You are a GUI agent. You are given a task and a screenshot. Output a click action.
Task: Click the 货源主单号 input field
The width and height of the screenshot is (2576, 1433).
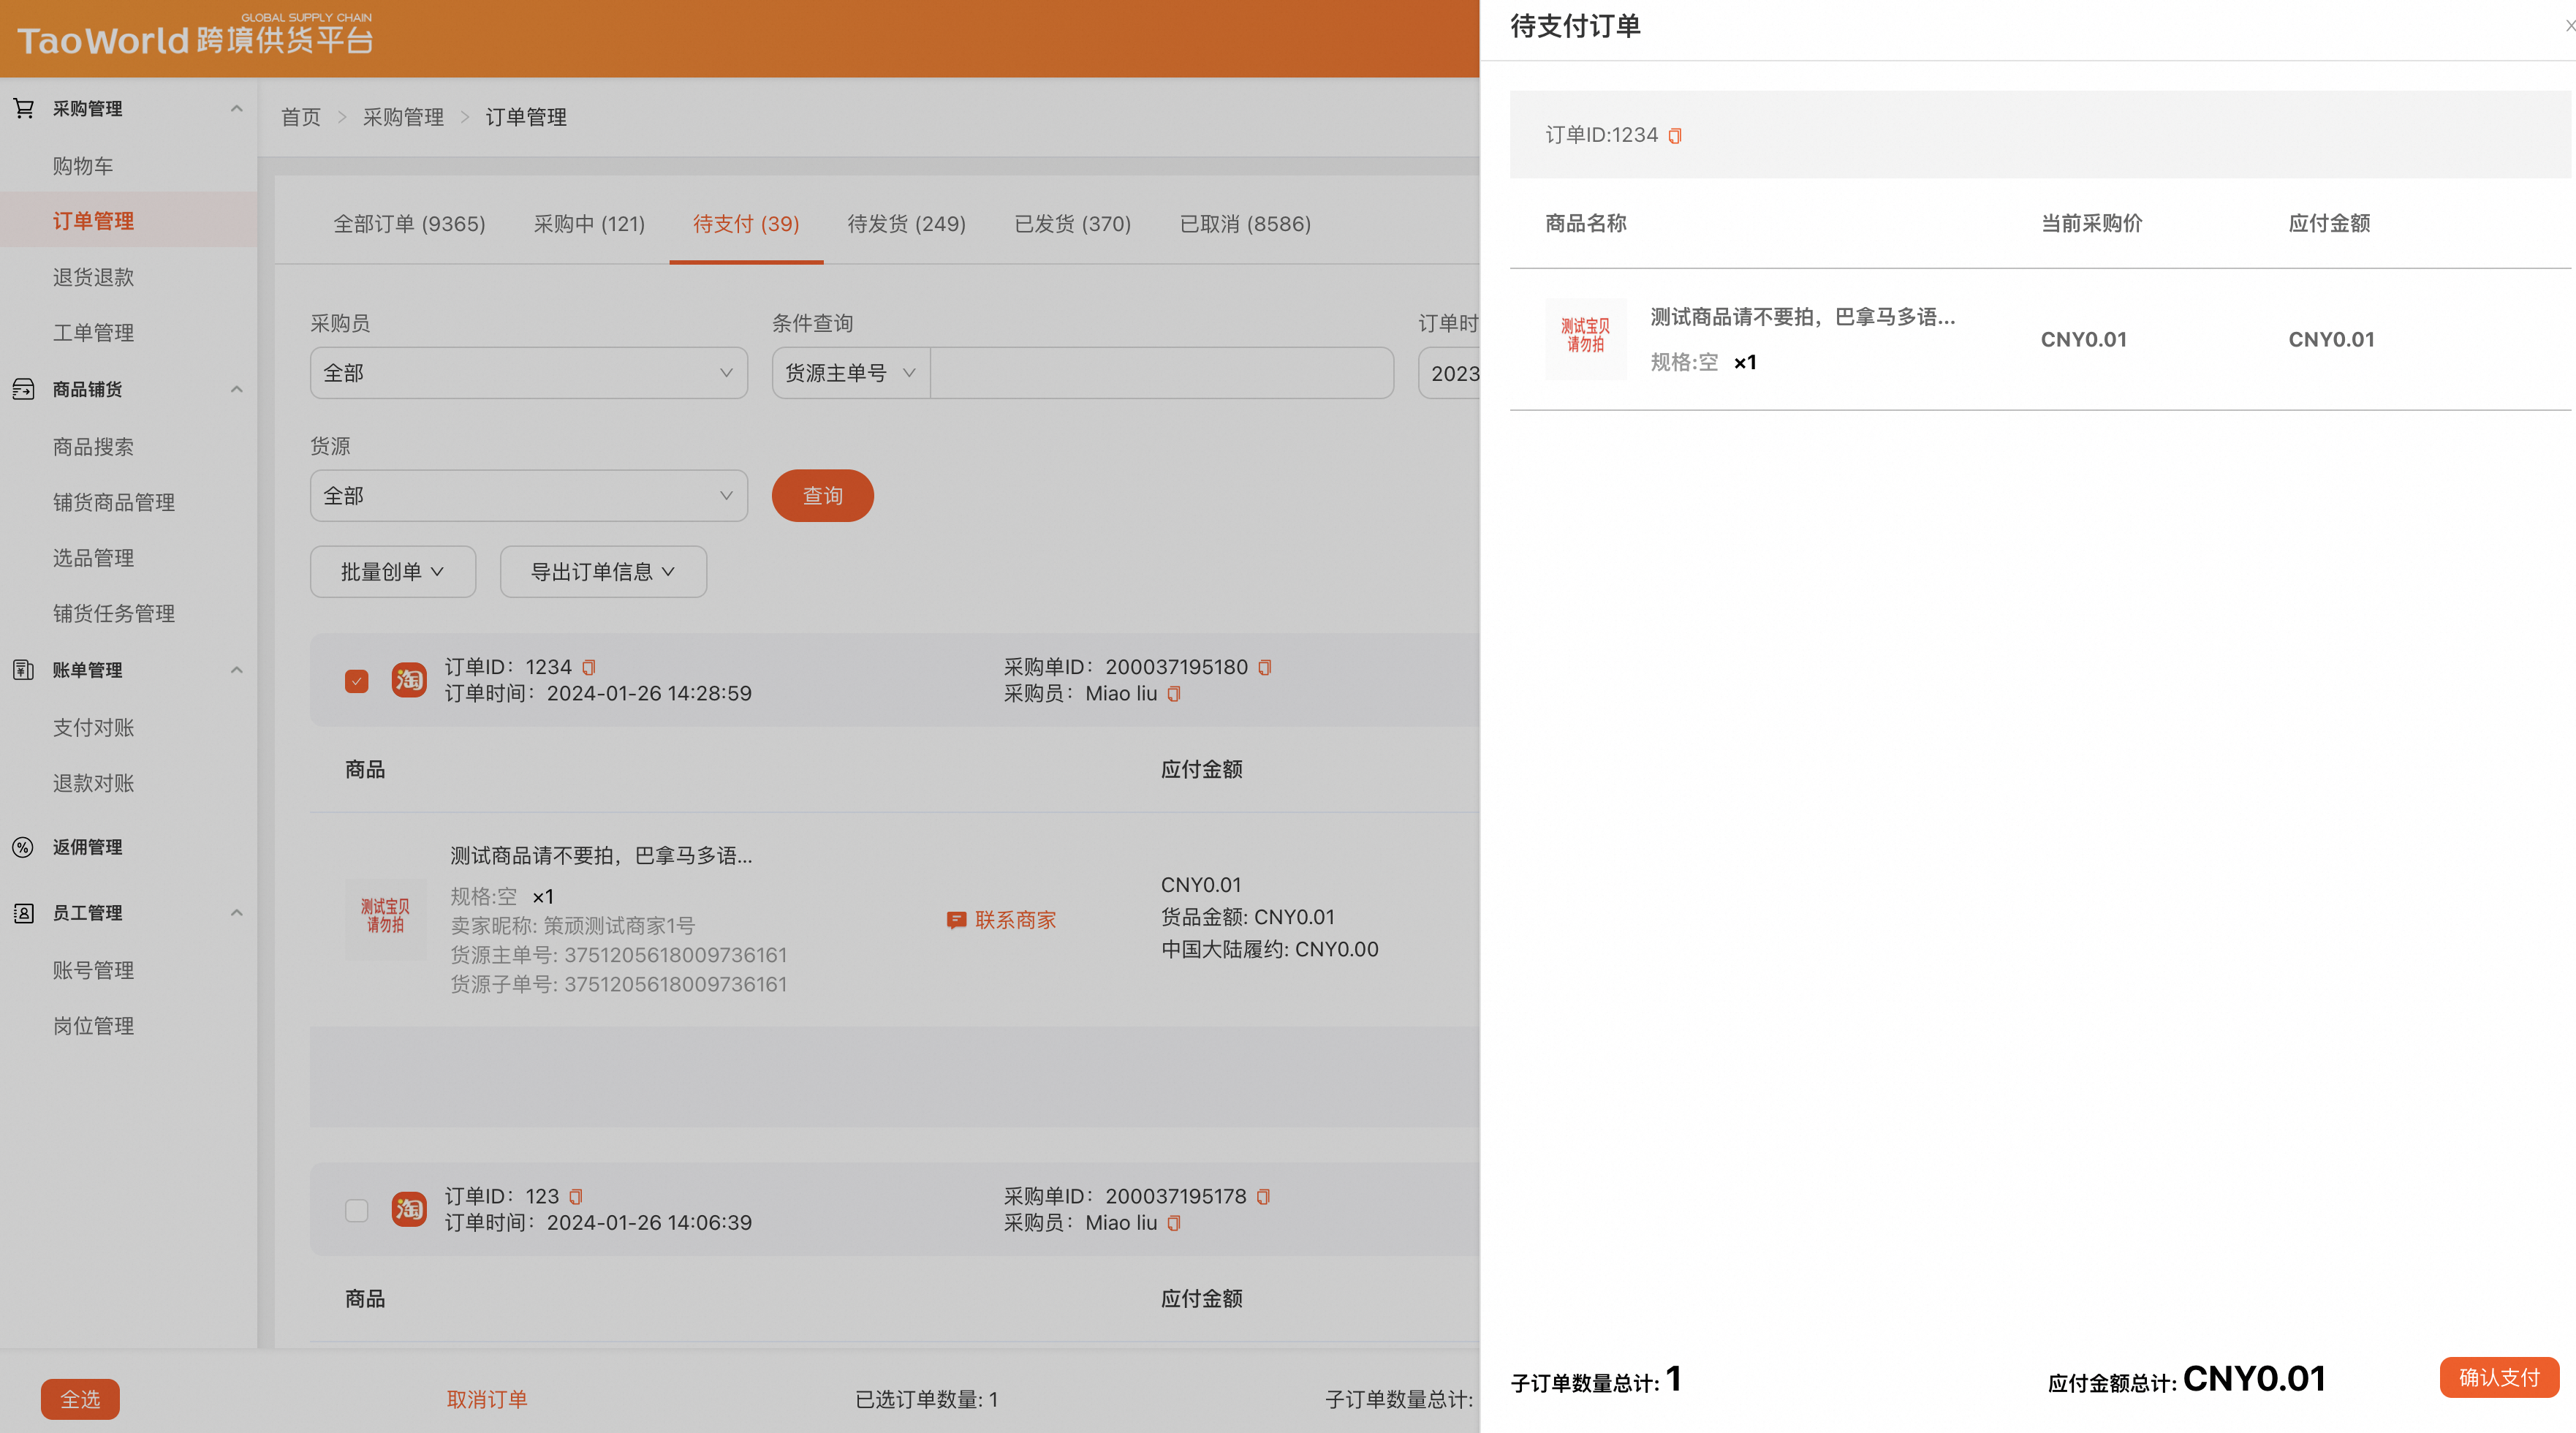[1160, 372]
